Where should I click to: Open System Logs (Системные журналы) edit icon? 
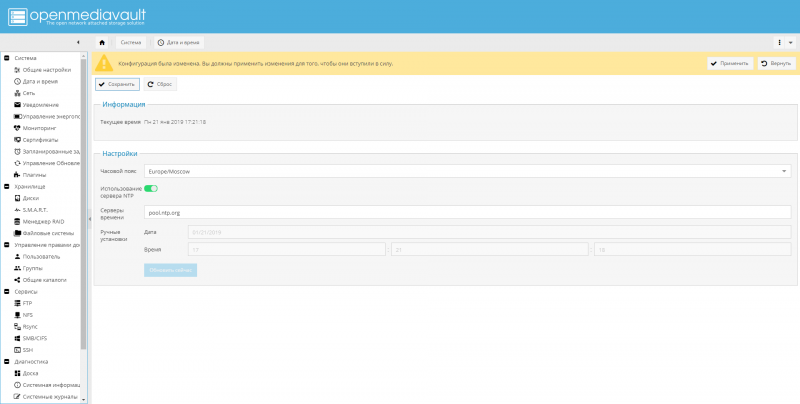click(17, 397)
